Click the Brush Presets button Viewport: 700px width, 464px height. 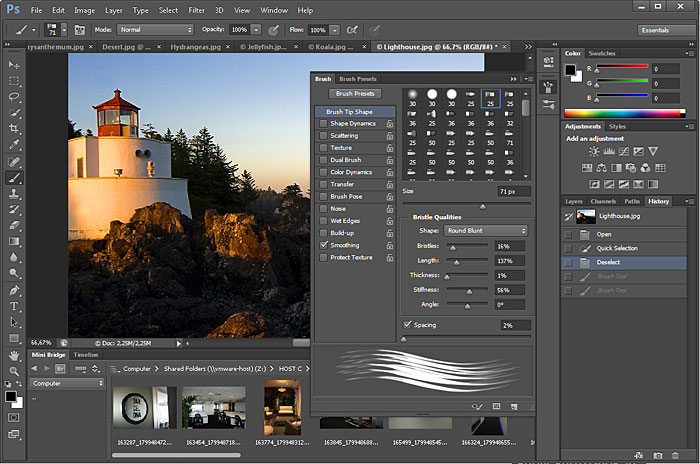click(x=357, y=93)
